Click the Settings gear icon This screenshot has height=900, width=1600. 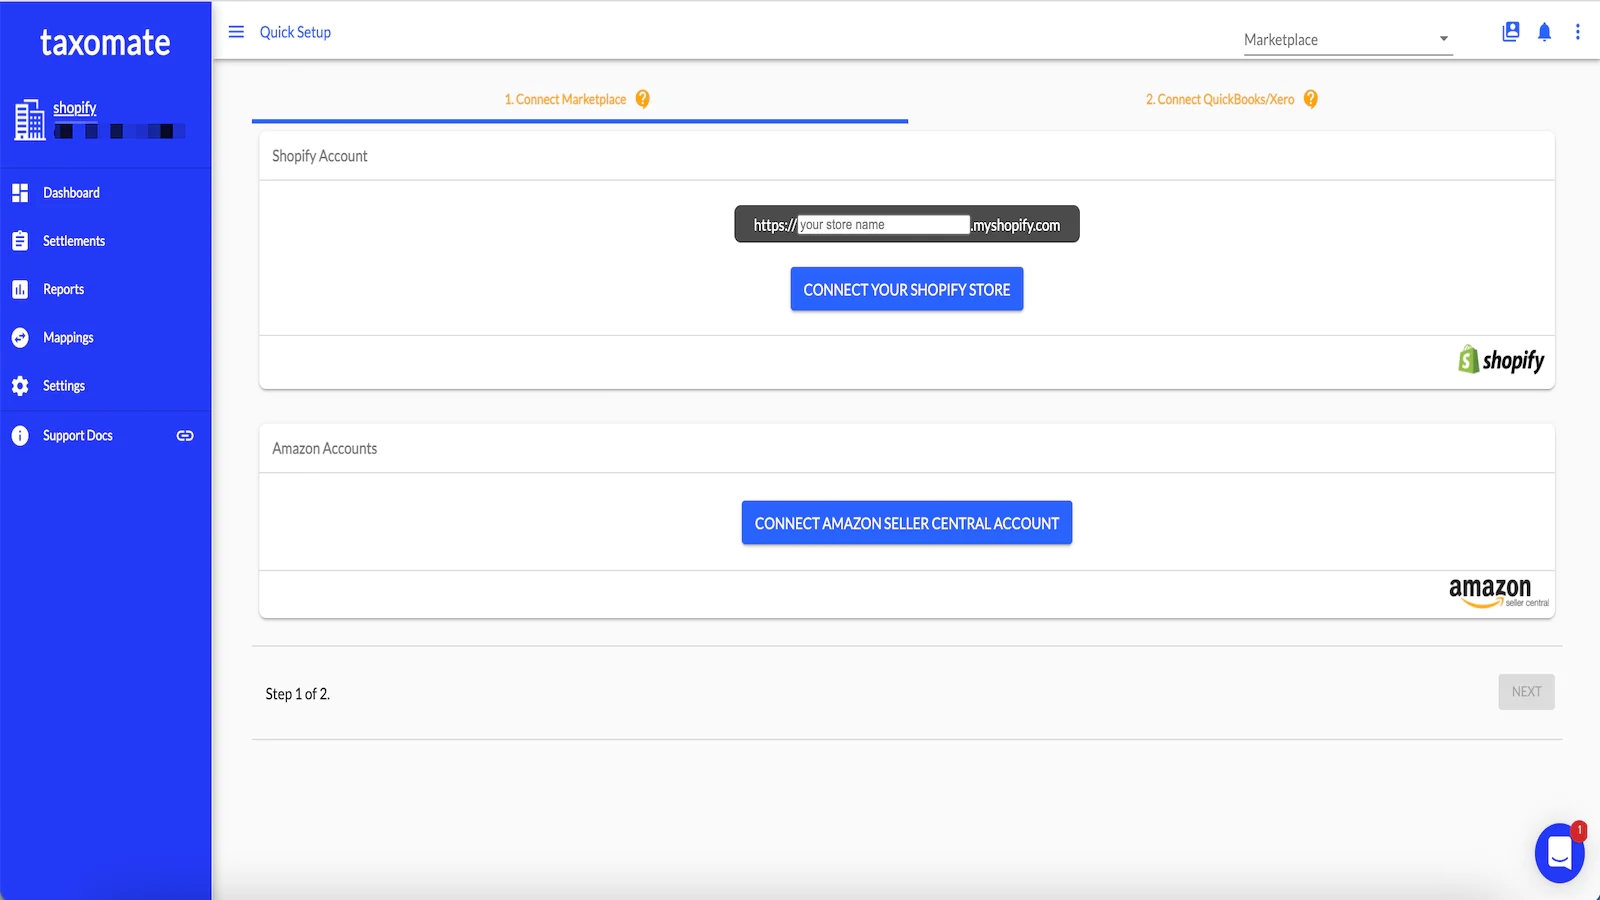pos(20,386)
